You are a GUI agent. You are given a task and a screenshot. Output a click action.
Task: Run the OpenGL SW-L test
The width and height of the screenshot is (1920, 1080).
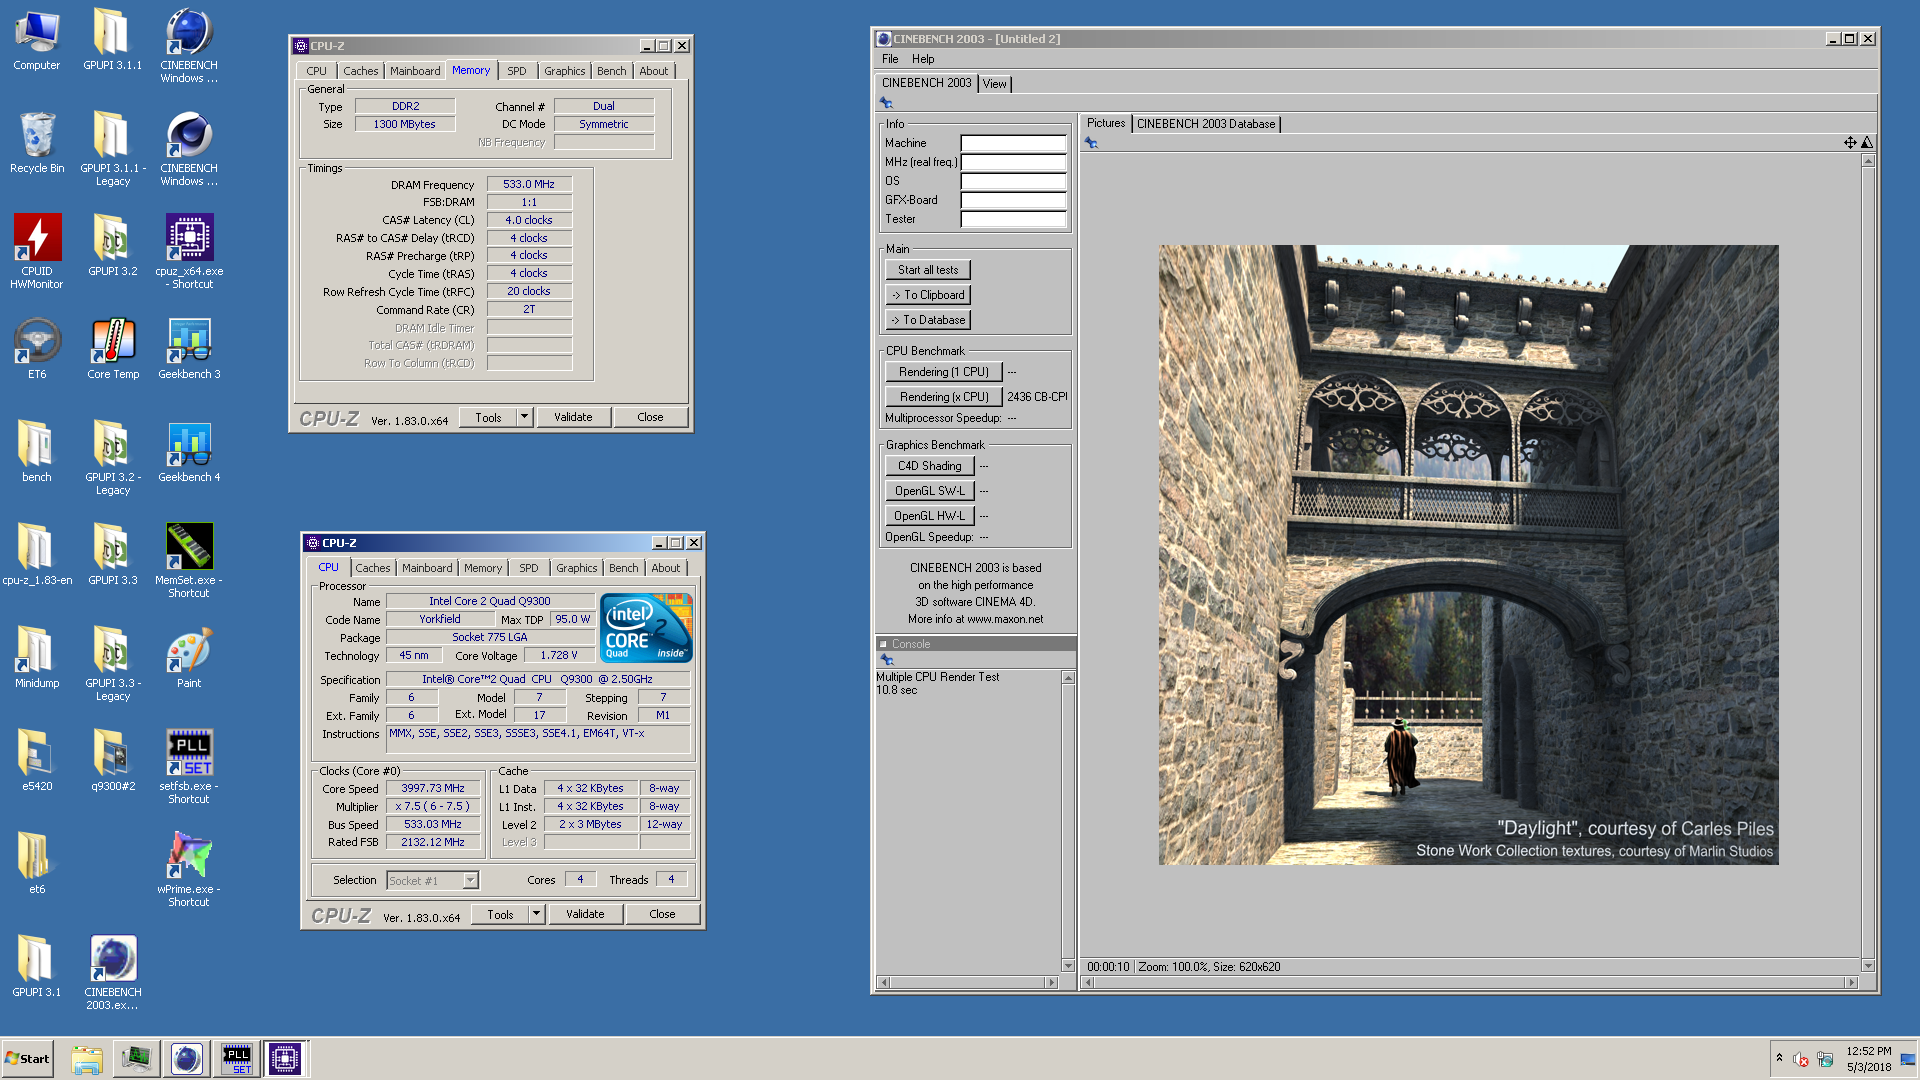tap(930, 491)
